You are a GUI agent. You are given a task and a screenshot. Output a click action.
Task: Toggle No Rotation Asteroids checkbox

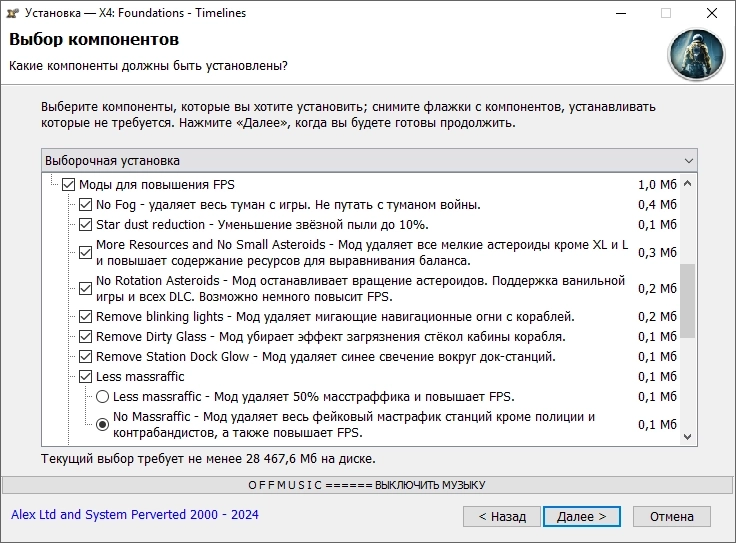pos(85,288)
